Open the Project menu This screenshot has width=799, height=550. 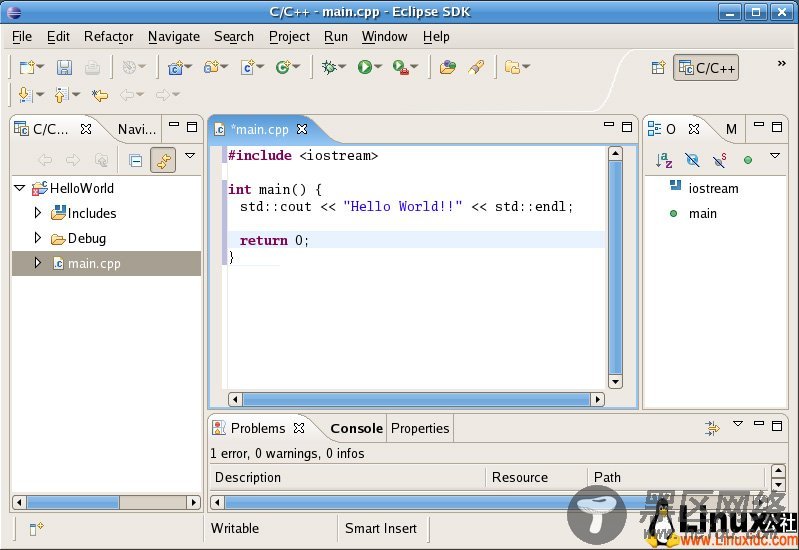click(x=289, y=37)
